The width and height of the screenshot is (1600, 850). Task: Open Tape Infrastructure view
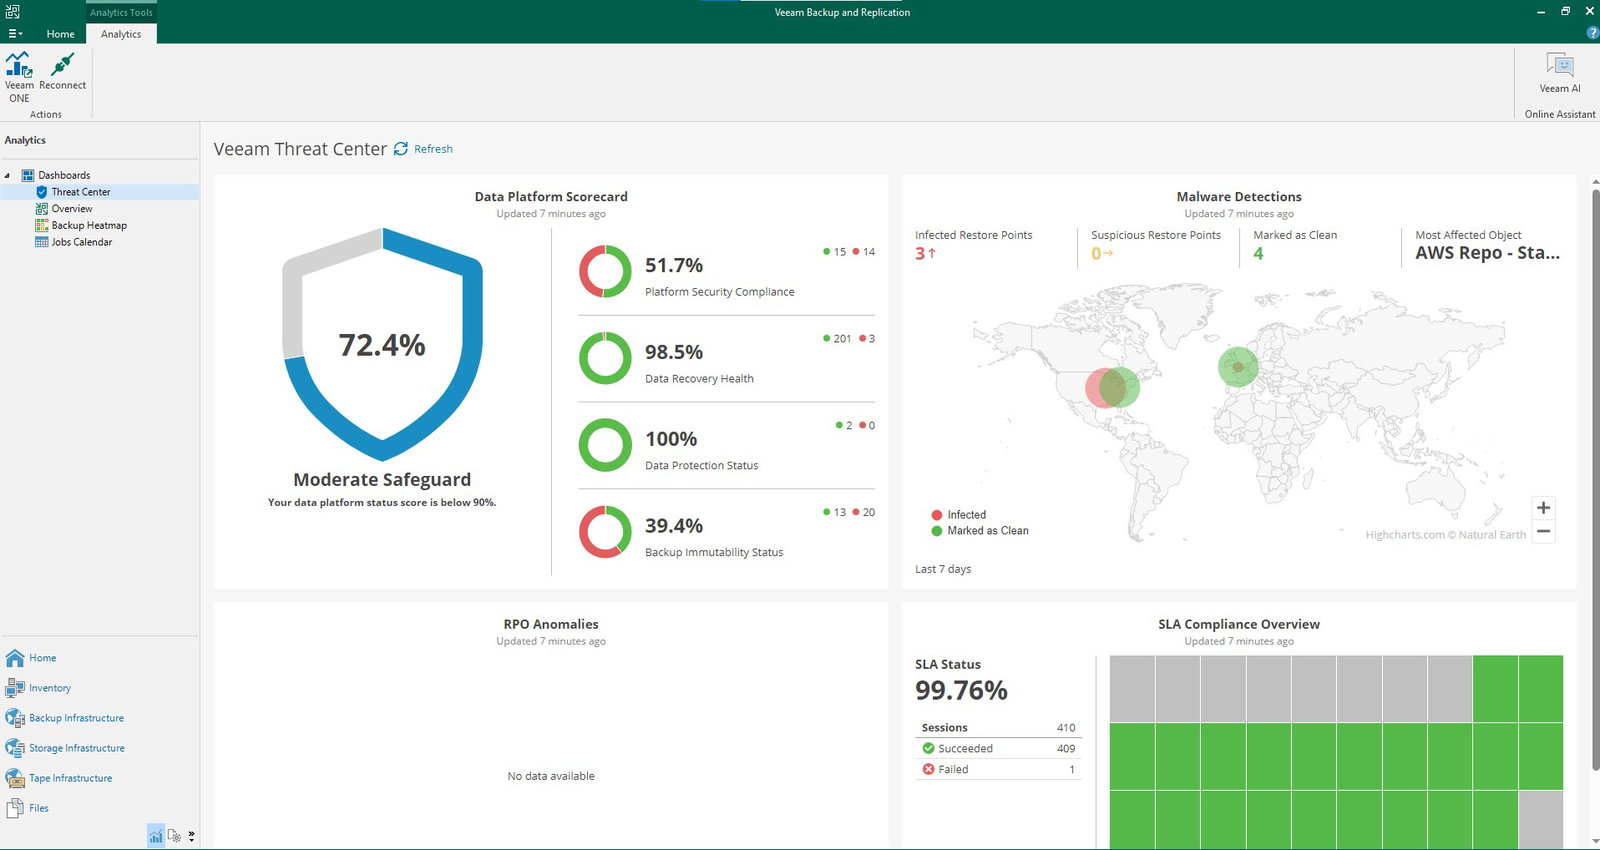coord(70,778)
